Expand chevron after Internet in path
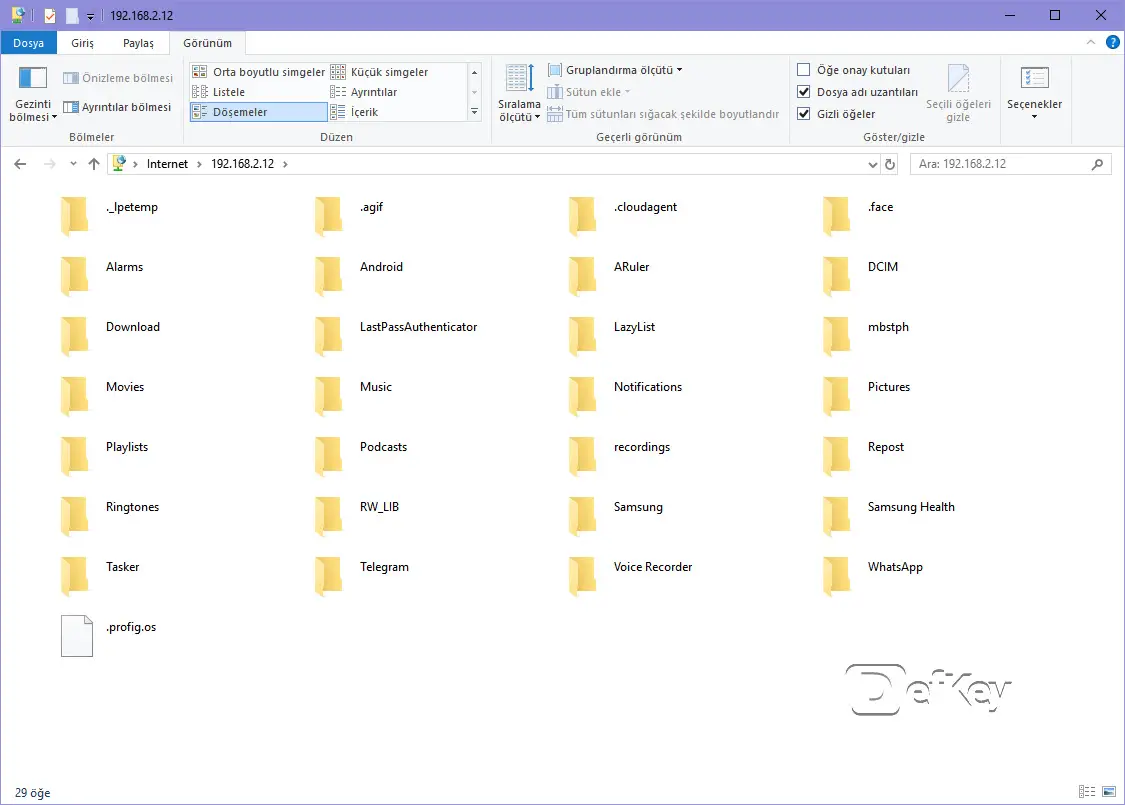Image resolution: width=1125 pixels, height=805 pixels. click(x=199, y=164)
